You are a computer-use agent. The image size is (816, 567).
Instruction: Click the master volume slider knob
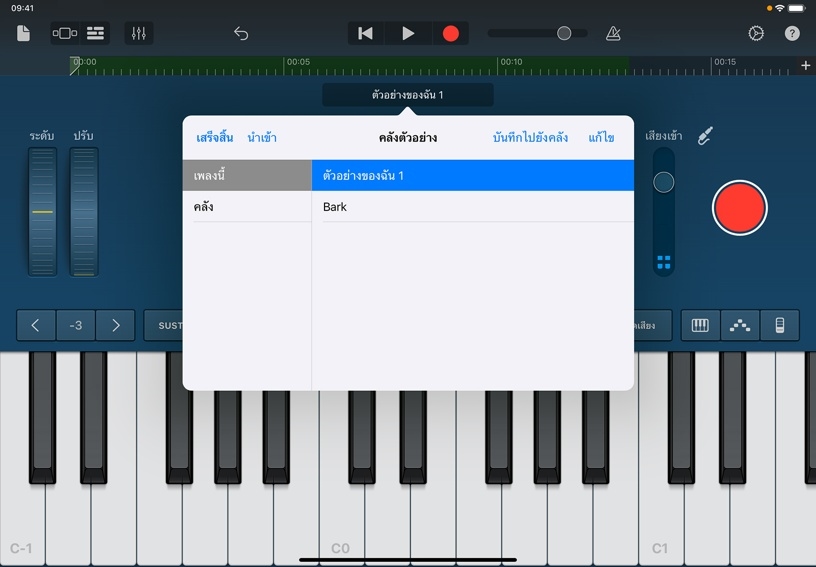[564, 33]
